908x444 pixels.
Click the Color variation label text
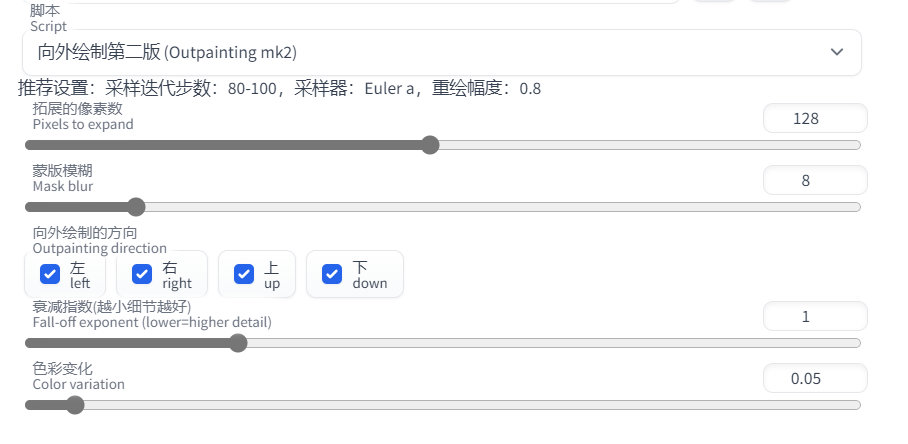pos(78,376)
